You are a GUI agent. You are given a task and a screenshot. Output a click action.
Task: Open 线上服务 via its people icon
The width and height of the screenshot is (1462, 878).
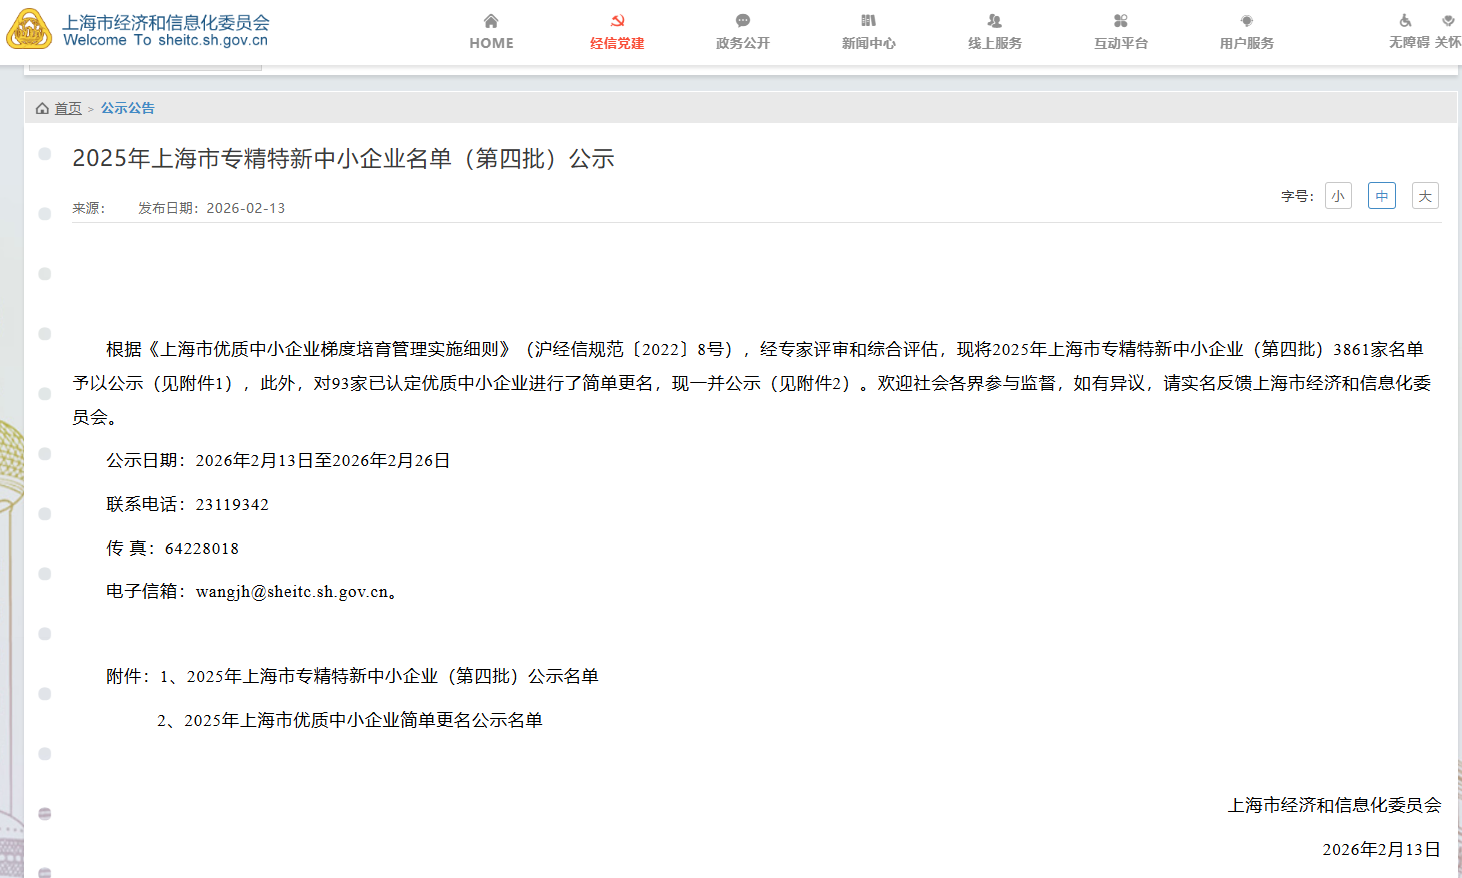tap(994, 21)
